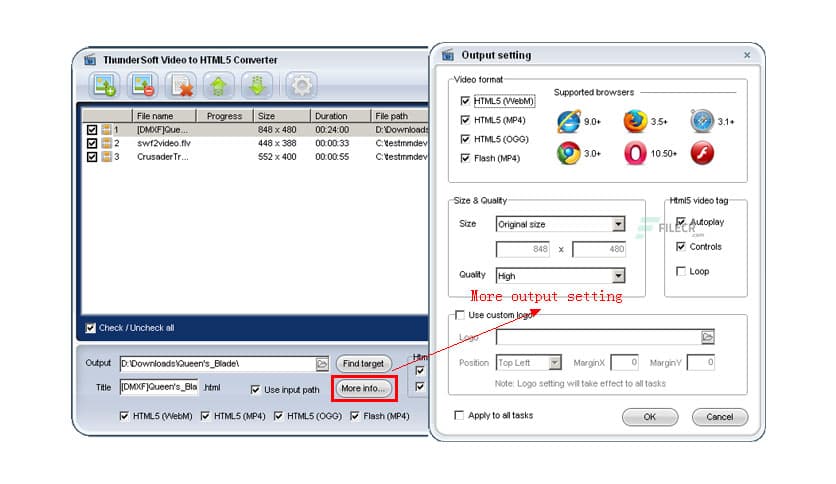The width and height of the screenshot is (836, 484).
Task: Sort by File name column header
Action: point(164,116)
